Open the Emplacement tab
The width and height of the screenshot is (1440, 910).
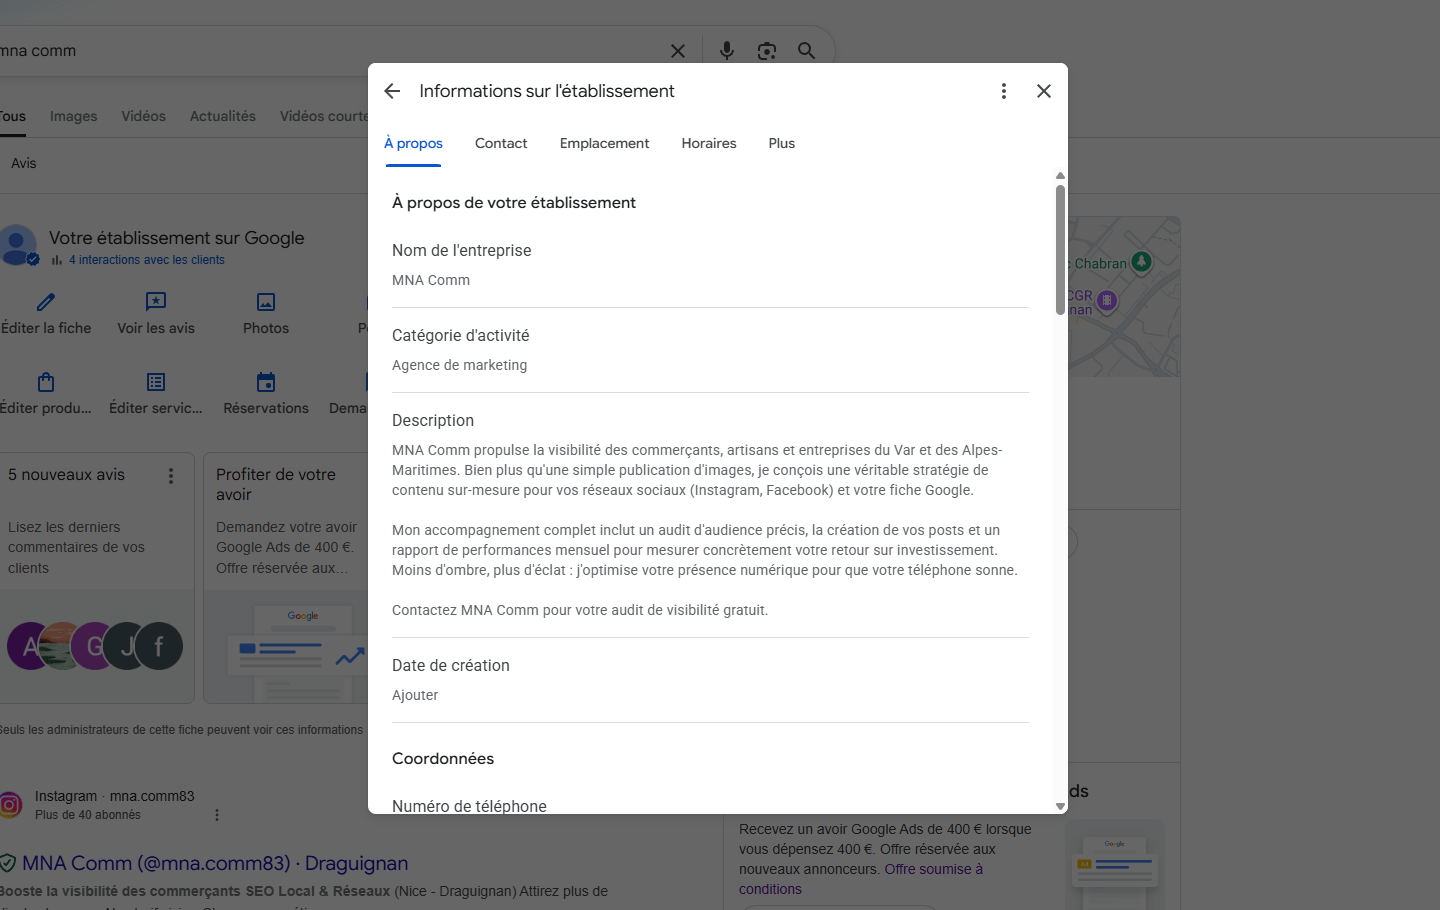click(x=604, y=144)
